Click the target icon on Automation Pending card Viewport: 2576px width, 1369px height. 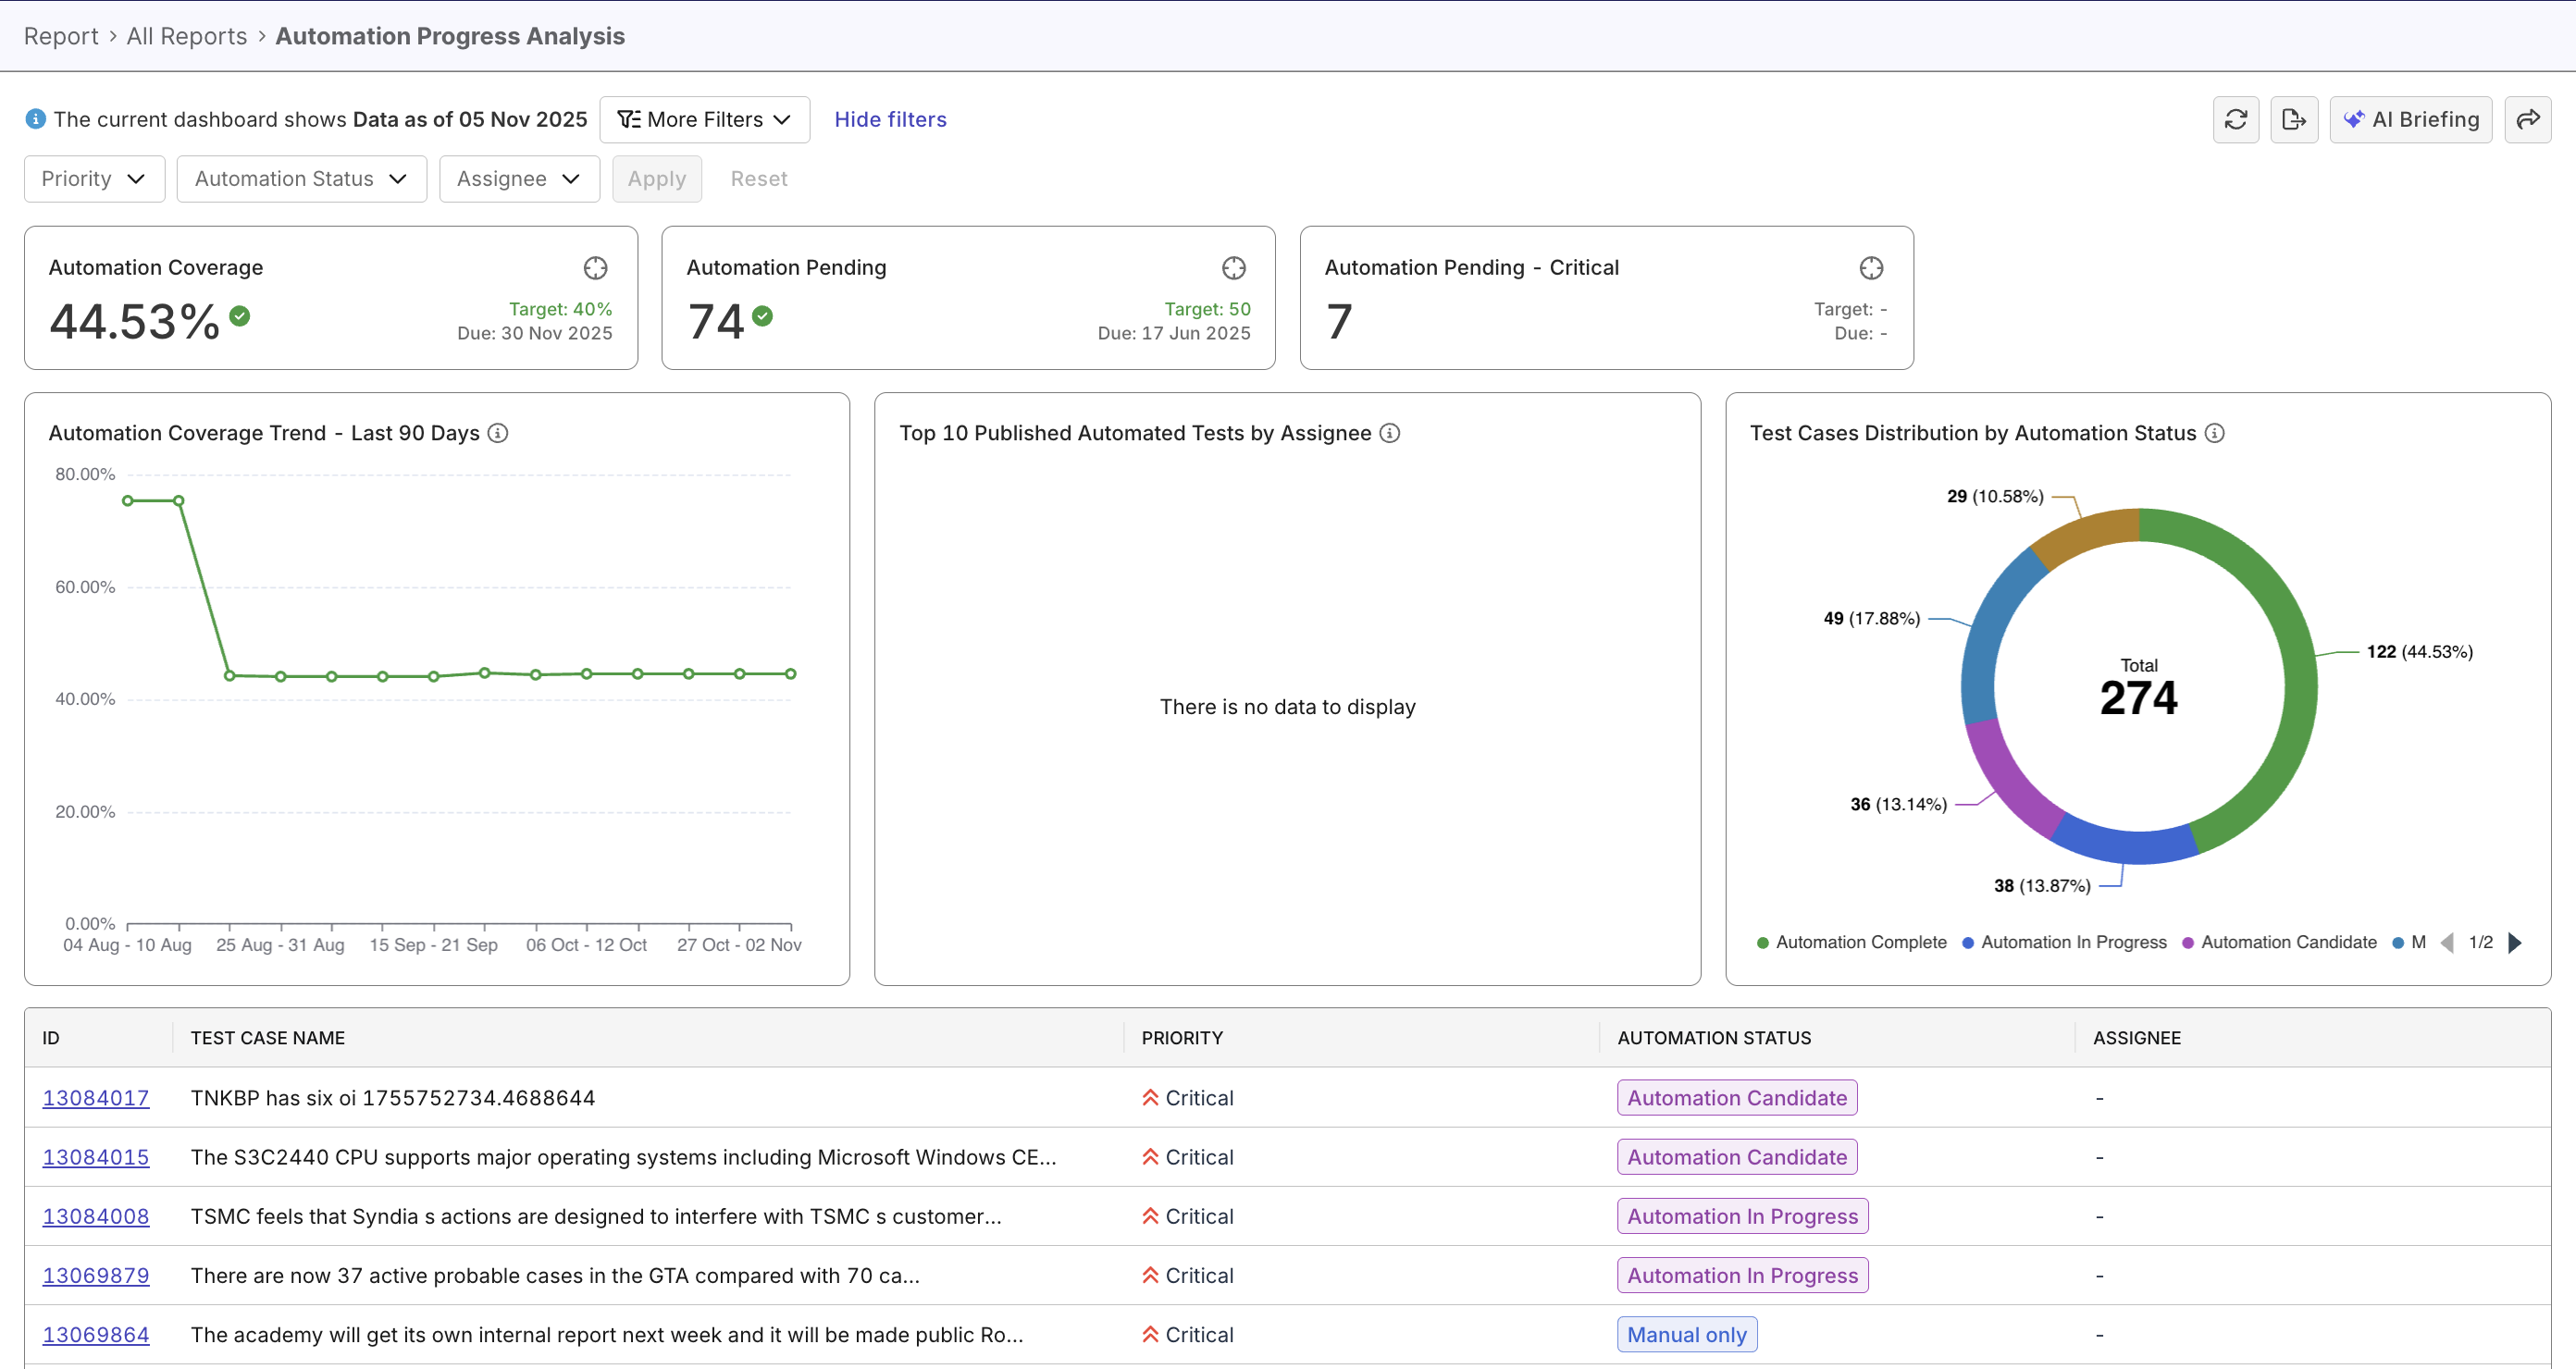click(x=1233, y=268)
